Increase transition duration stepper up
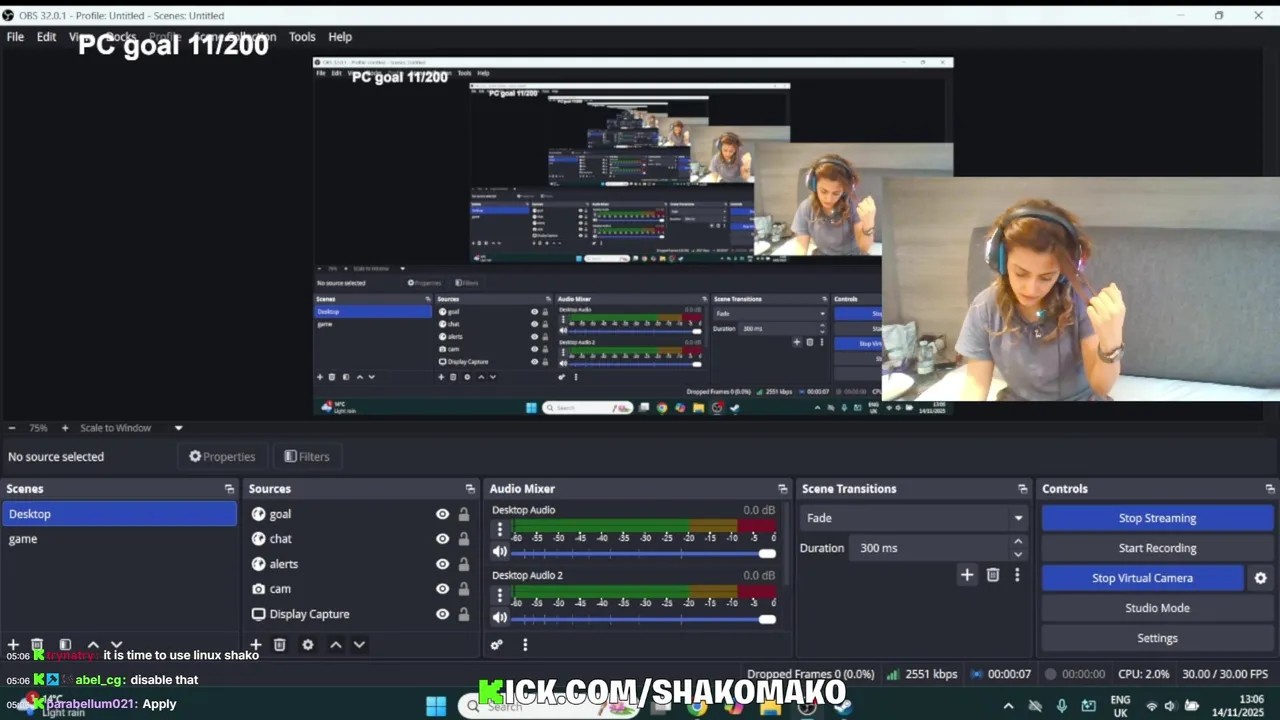This screenshot has width=1280, height=720. tap(1018, 542)
